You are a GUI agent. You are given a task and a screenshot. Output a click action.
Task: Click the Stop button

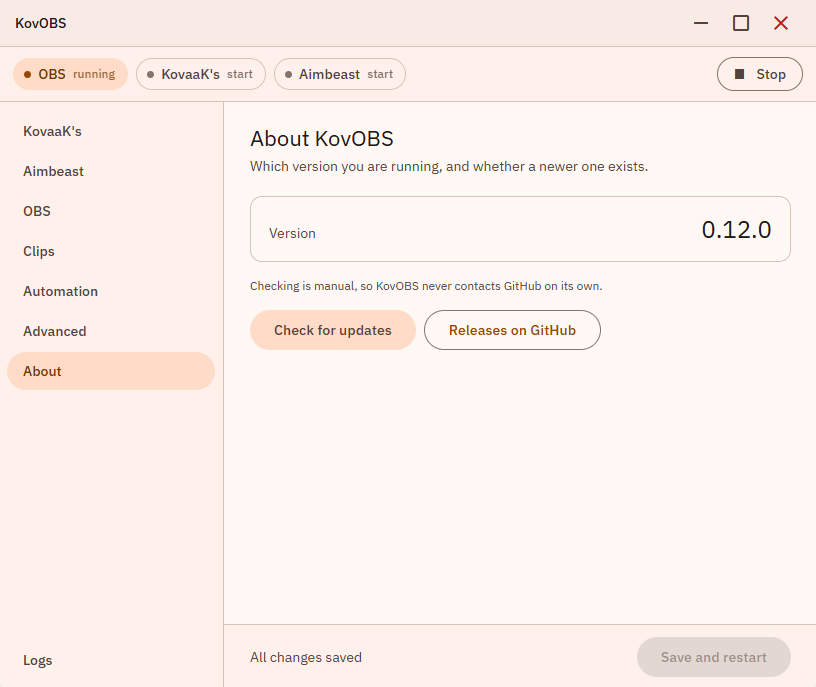coord(760,74)
